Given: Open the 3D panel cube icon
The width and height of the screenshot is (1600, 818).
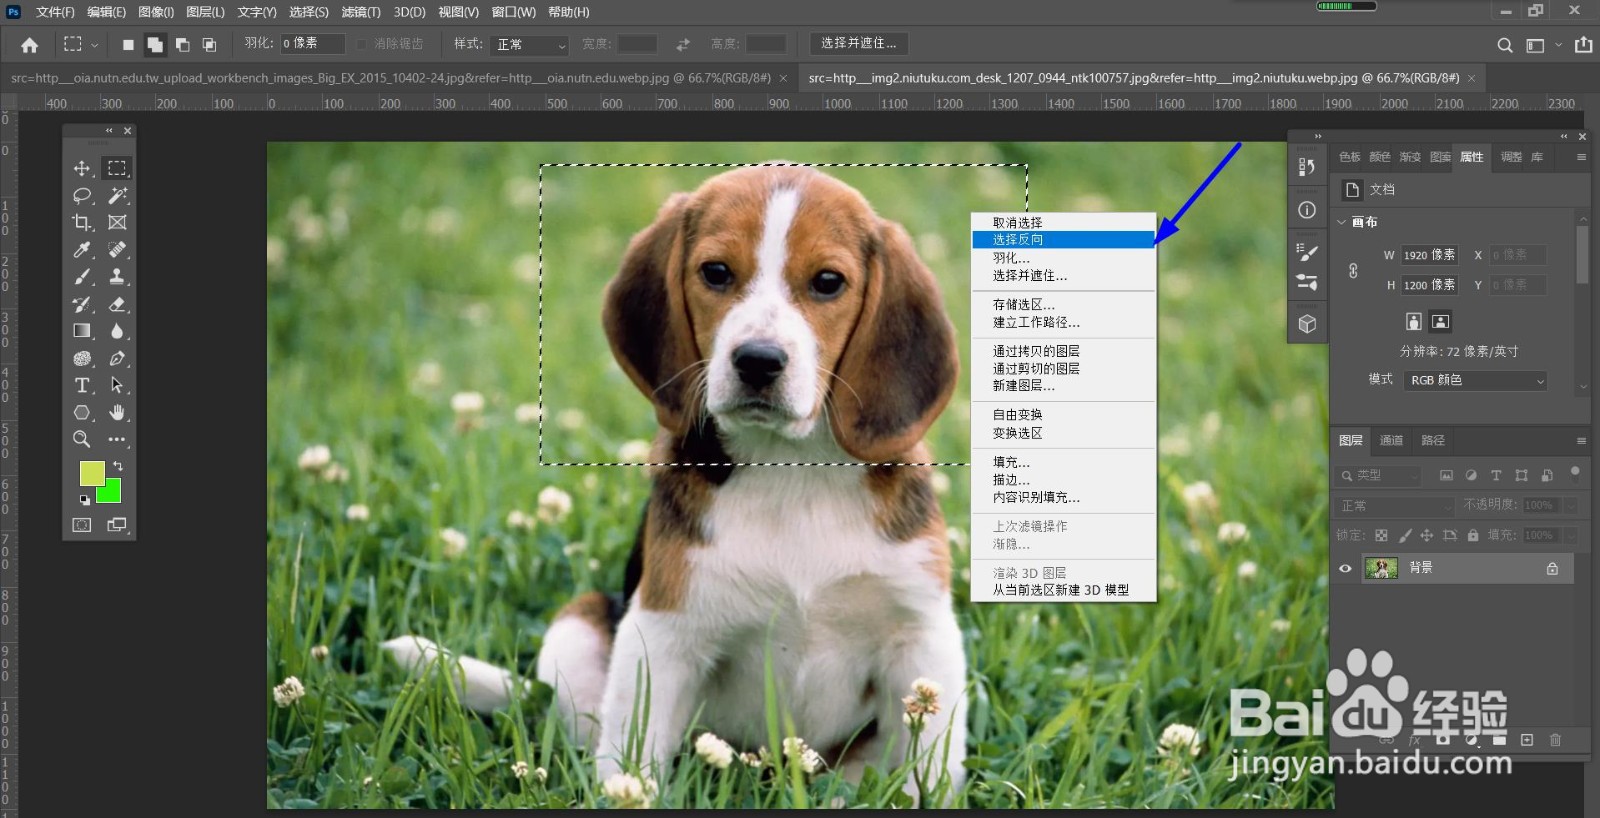Looking at the screenshot, I should tap(1307, 324).
